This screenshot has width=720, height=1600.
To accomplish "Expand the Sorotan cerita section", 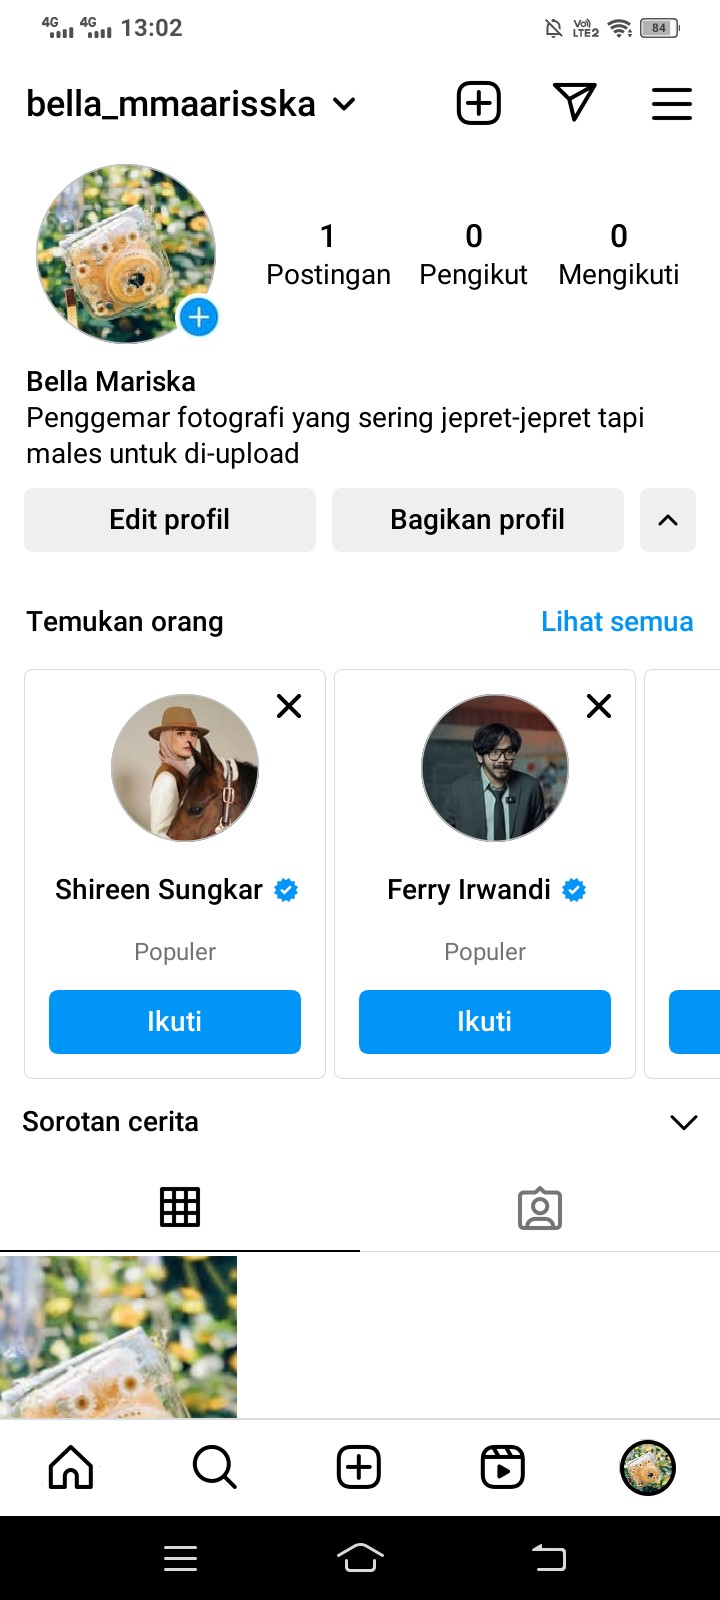I will point(684,1122).
